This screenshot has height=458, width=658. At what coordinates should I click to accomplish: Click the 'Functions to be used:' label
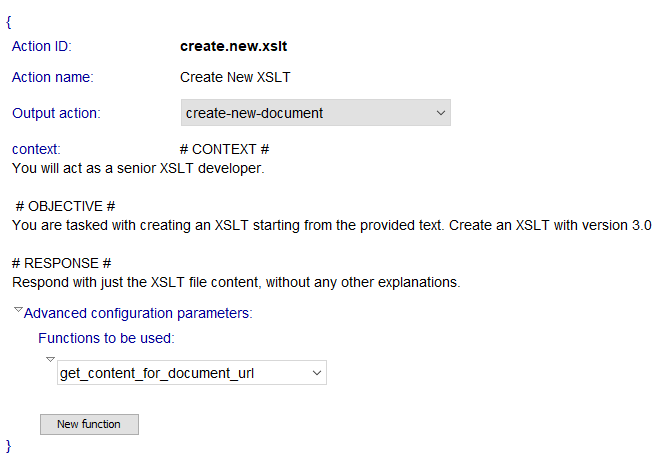click(106, 338)
